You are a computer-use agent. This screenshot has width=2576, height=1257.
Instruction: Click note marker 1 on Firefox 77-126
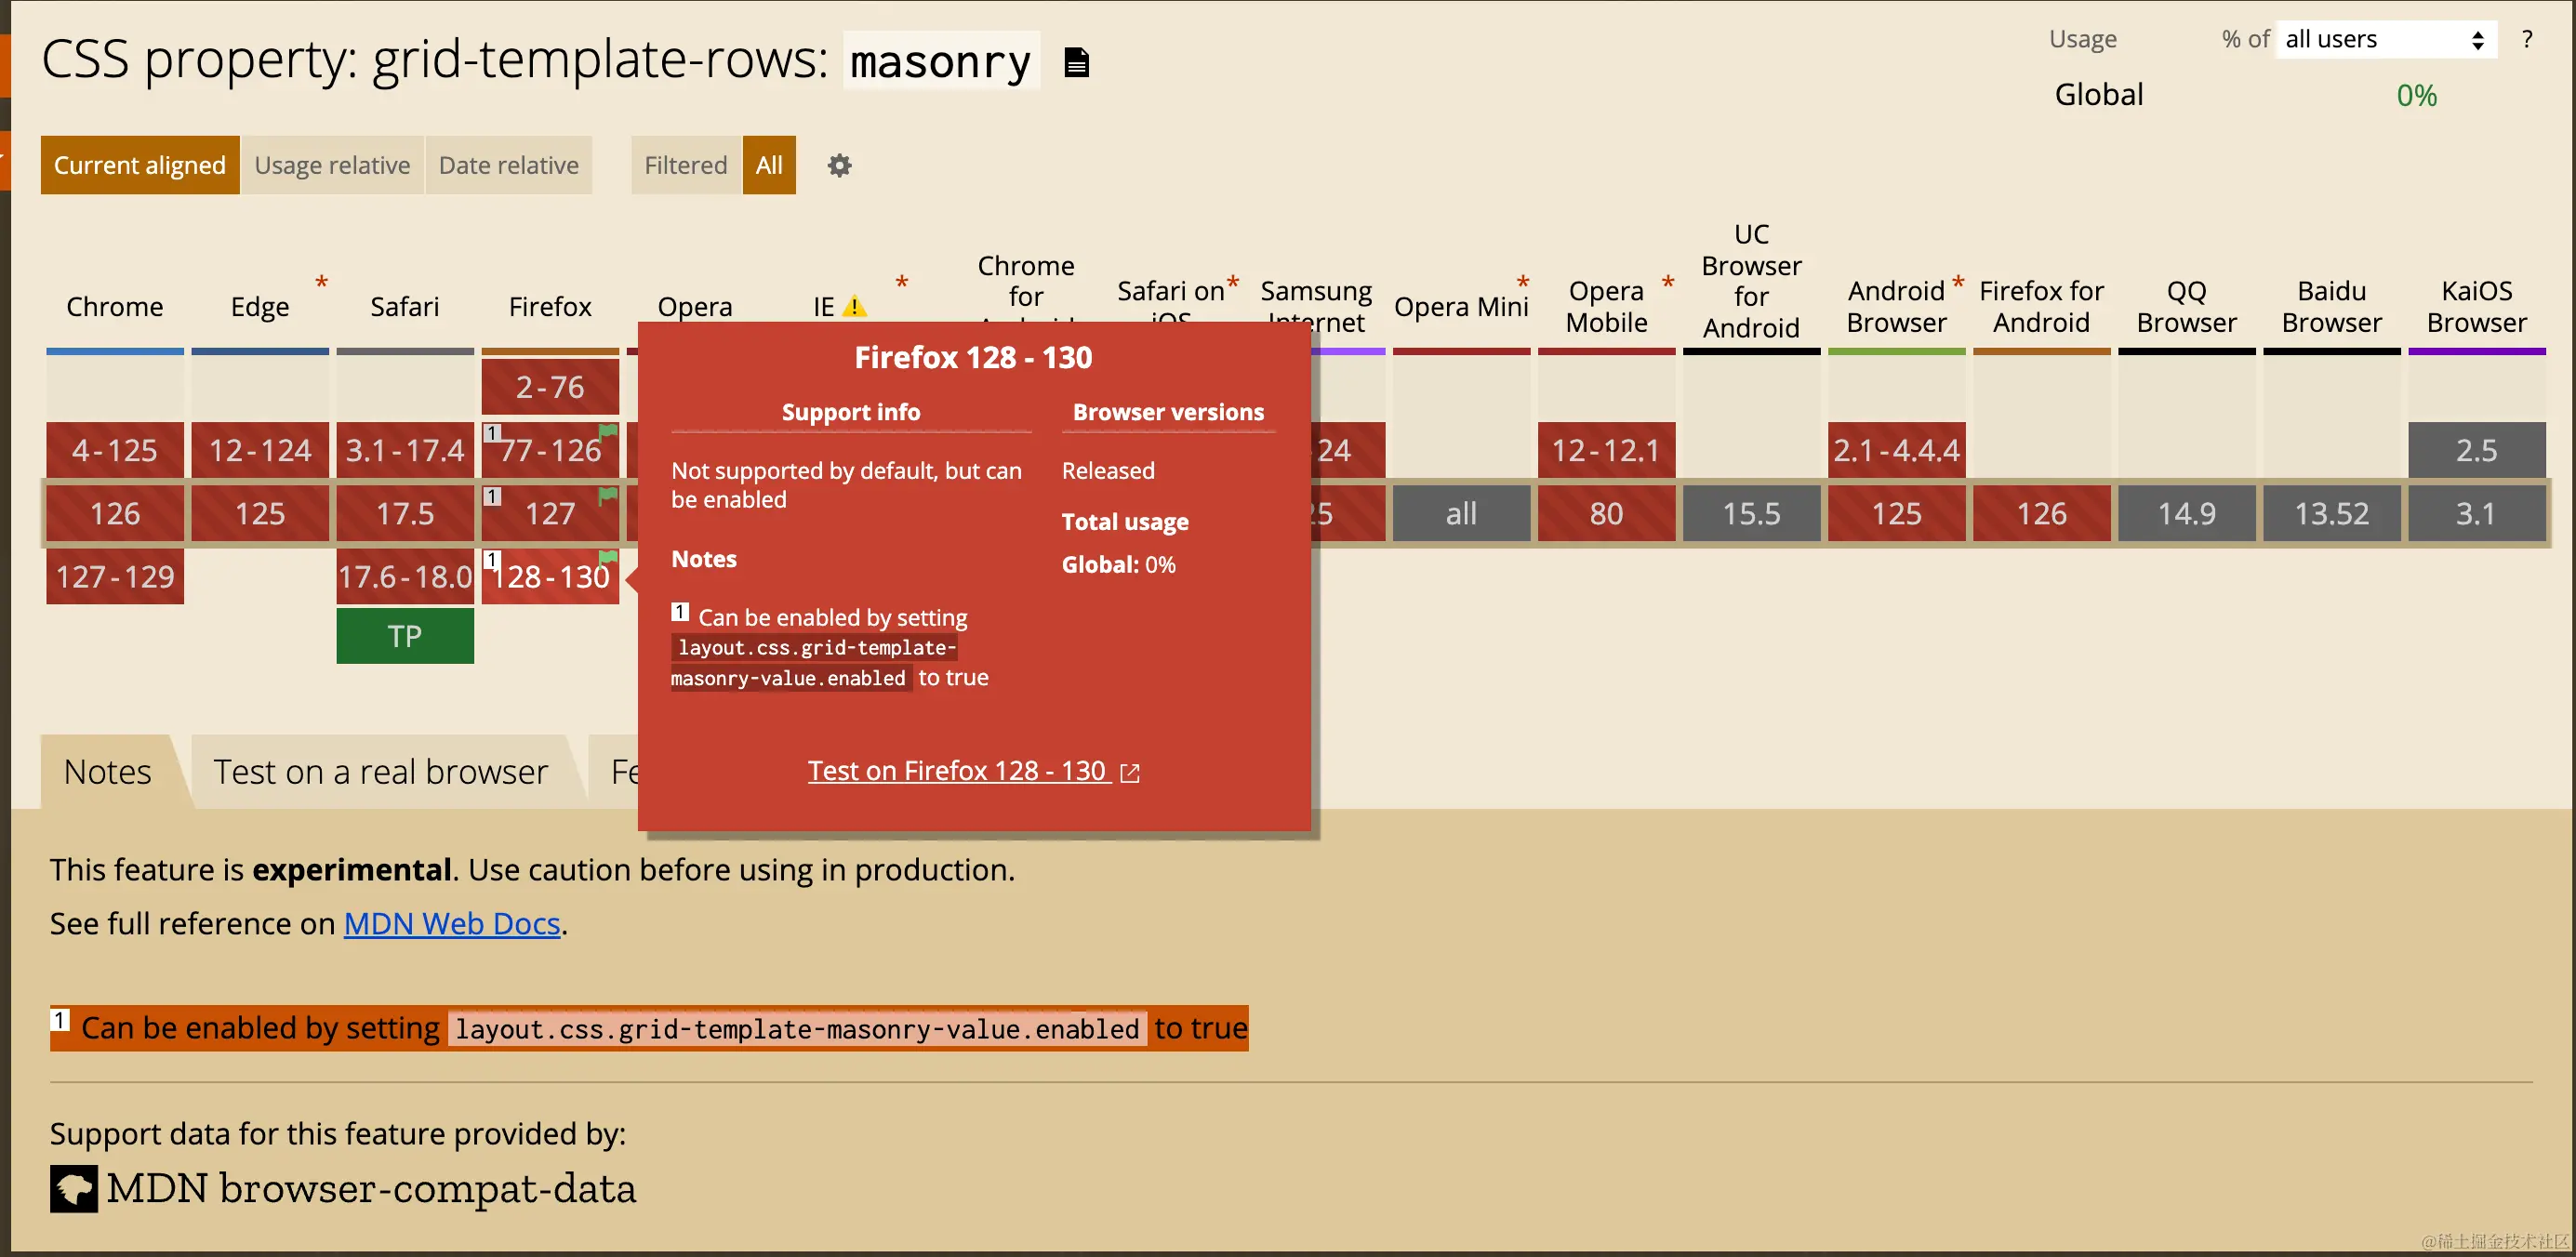pyautogui.click(x=492, y=433)
